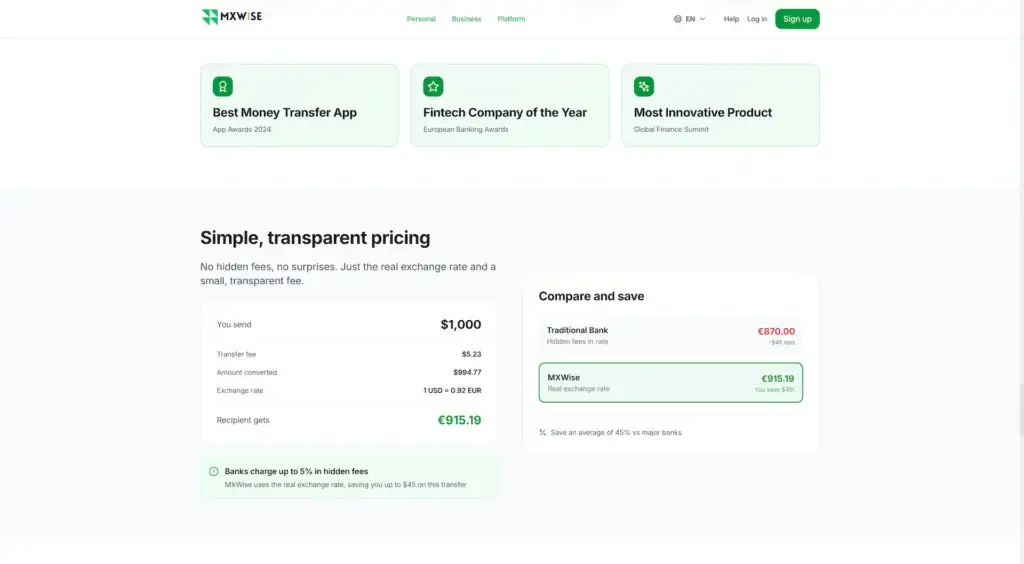
Task: Open the Business menu
Action: click(466, 19)
